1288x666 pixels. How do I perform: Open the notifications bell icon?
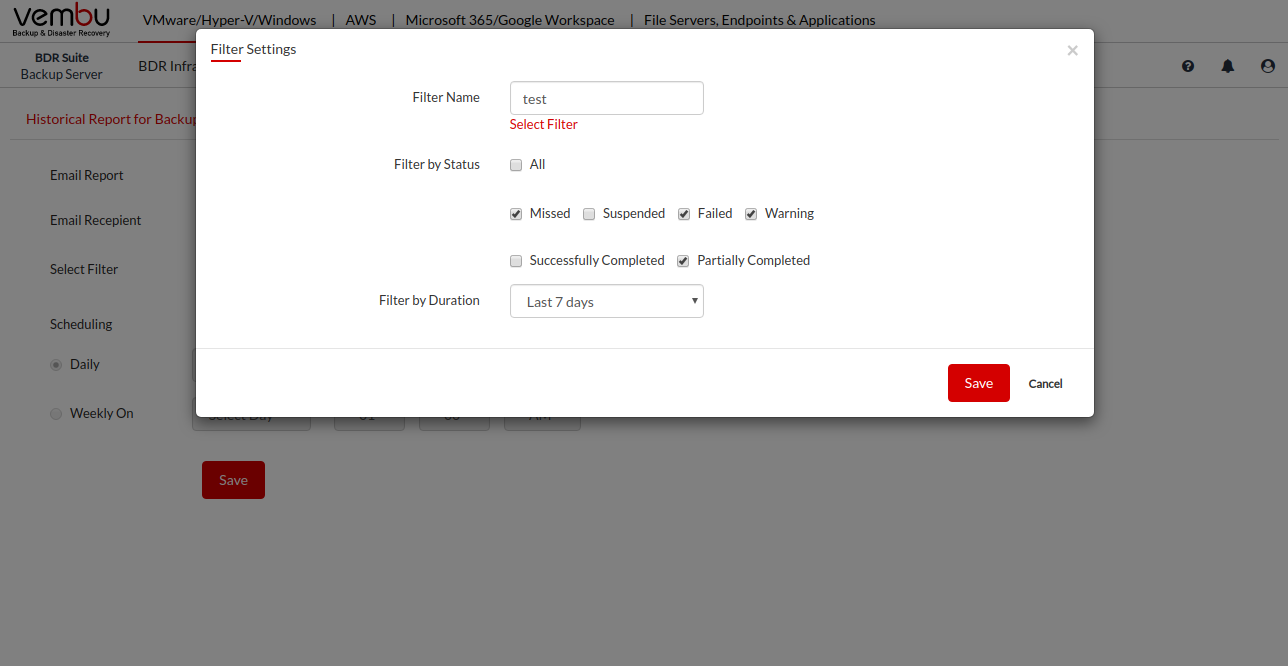pyautogui.click(x=1228, y=66)
